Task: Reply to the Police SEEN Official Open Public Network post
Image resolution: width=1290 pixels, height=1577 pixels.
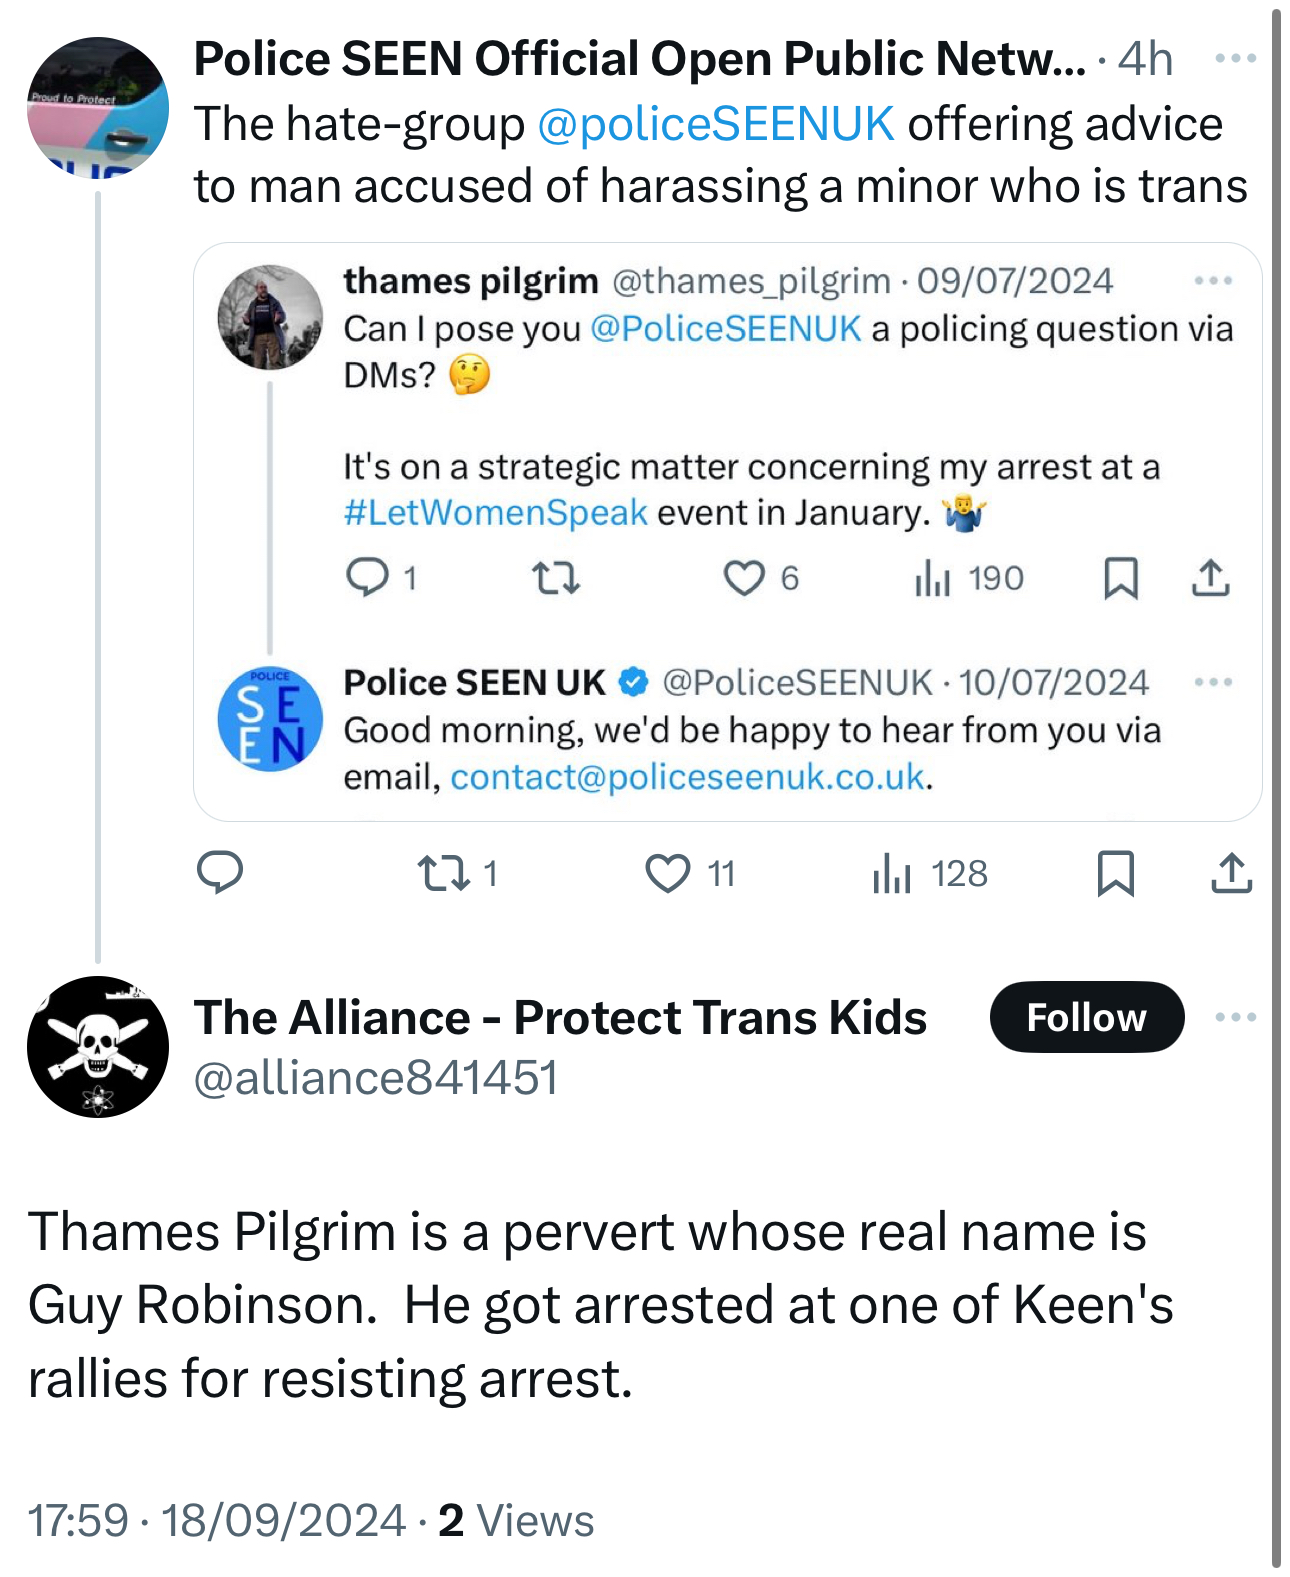Action: (220, 873)
